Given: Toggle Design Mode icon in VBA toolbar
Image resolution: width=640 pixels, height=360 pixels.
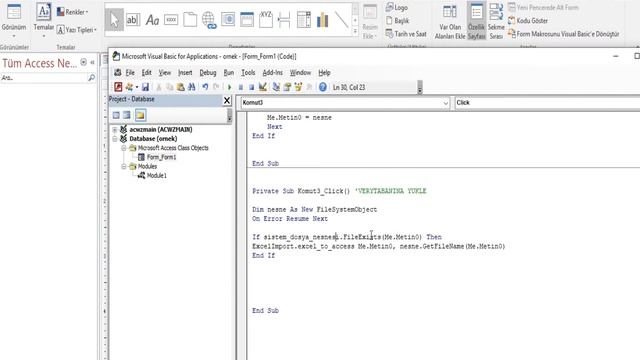Looking at the screenshot, I should [263, 87].
